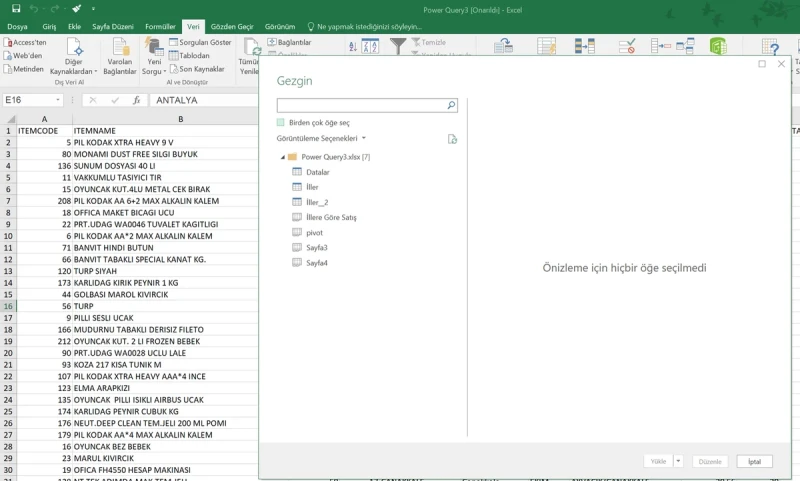Save the workbook with the diskette icon
800x481 pixels.
click(16, 8)
